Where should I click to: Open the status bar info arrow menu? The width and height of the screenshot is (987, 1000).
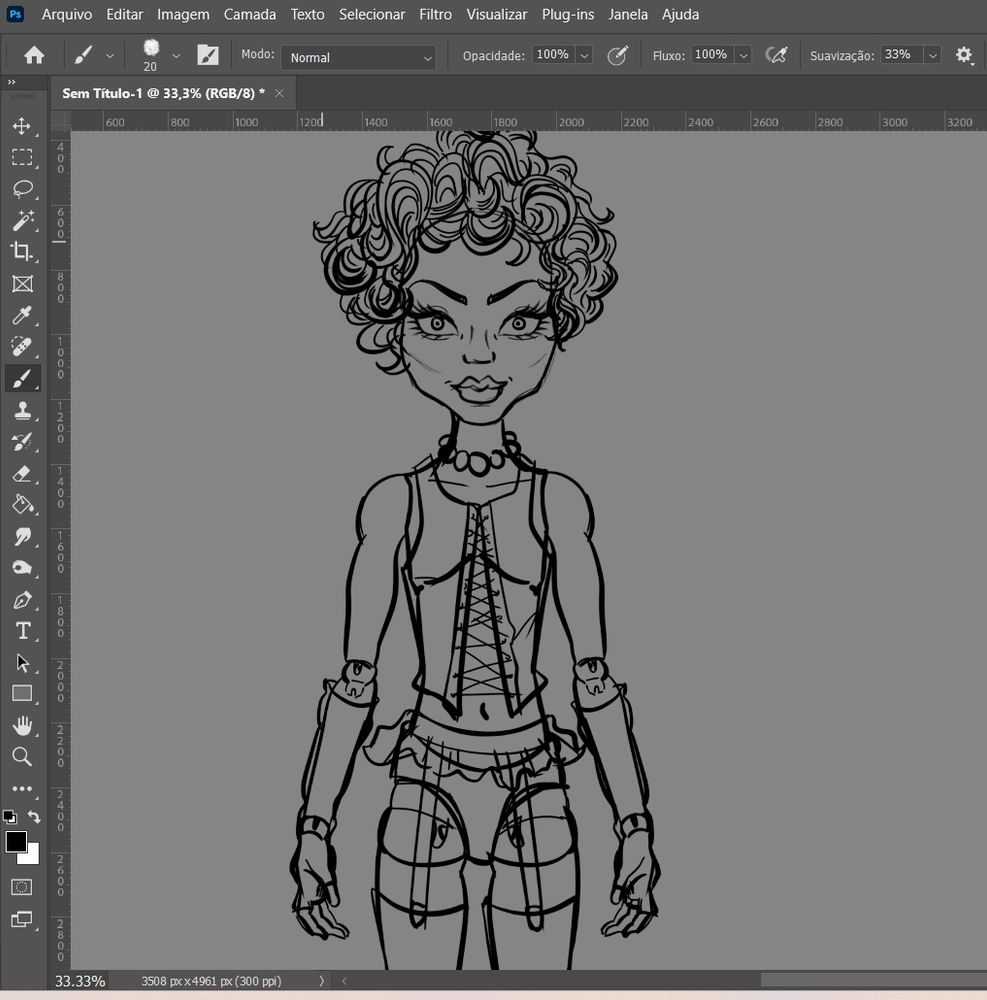(321, 981)
